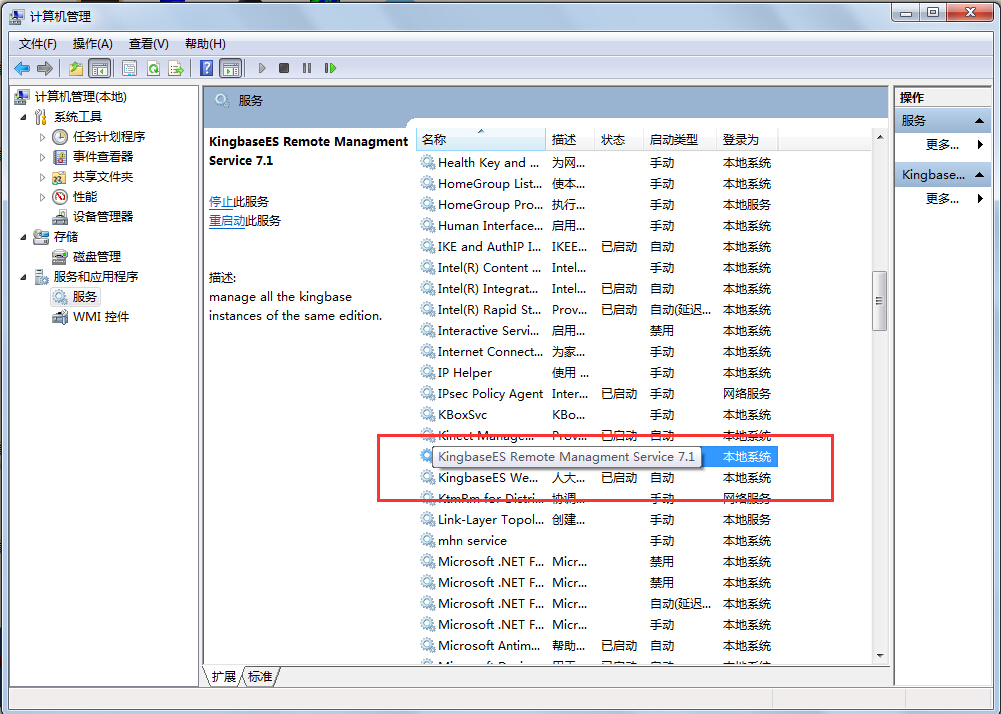Open the blue Help question-mark icon

[x=207, y=68]
